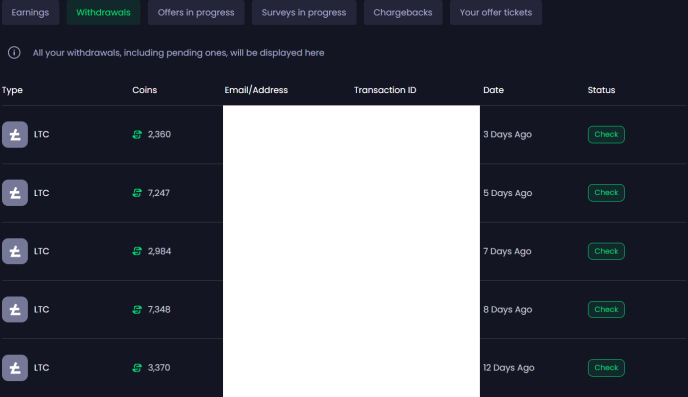Click the Email/Address column header
The image size is (688, 397).
click(256, 90)
